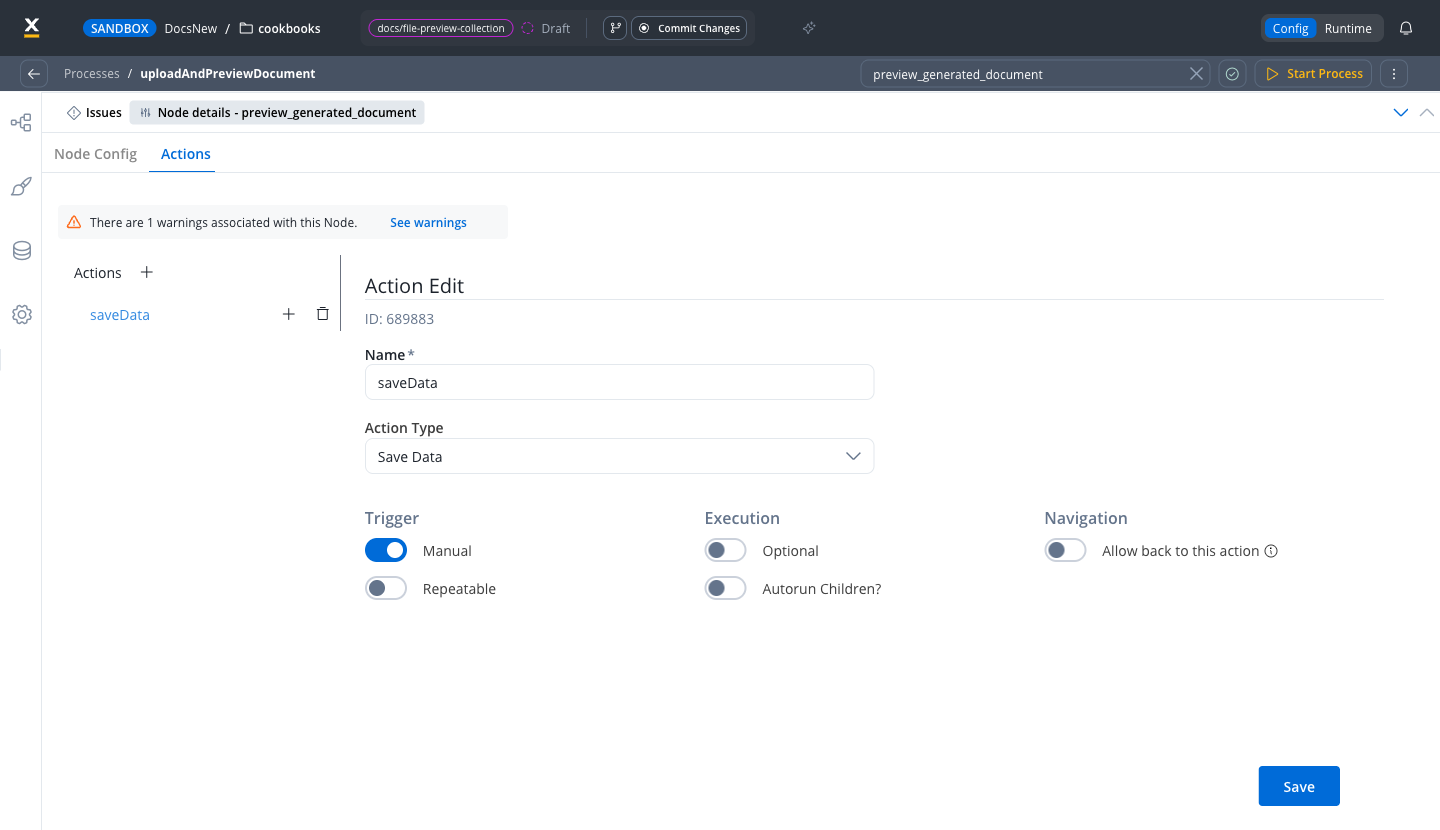Expand the panel with up chevron
The height and width of the screenshot is (830, 1440).
(1427, 113)
